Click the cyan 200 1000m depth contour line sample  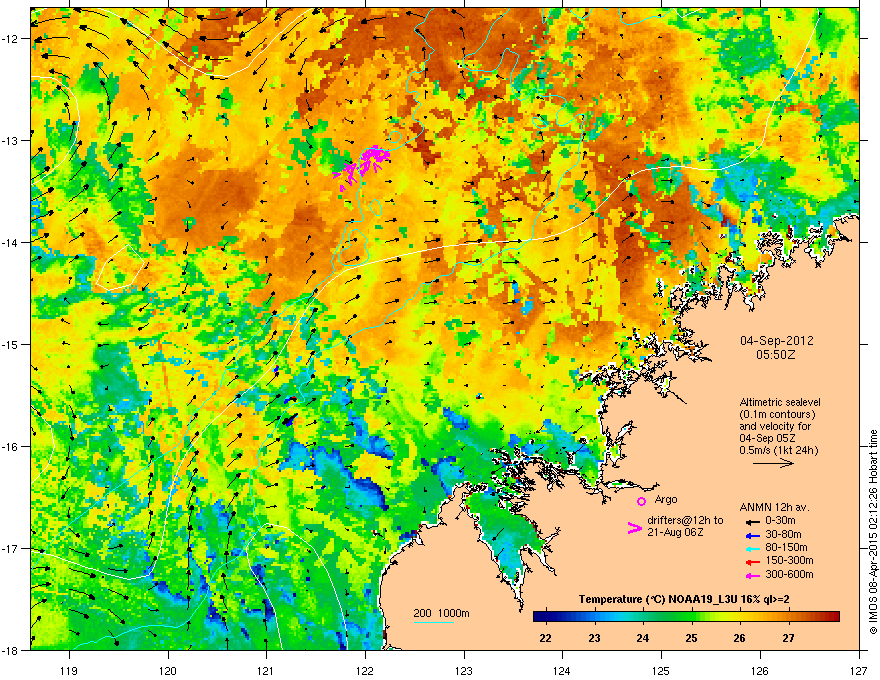pos(434,622)
